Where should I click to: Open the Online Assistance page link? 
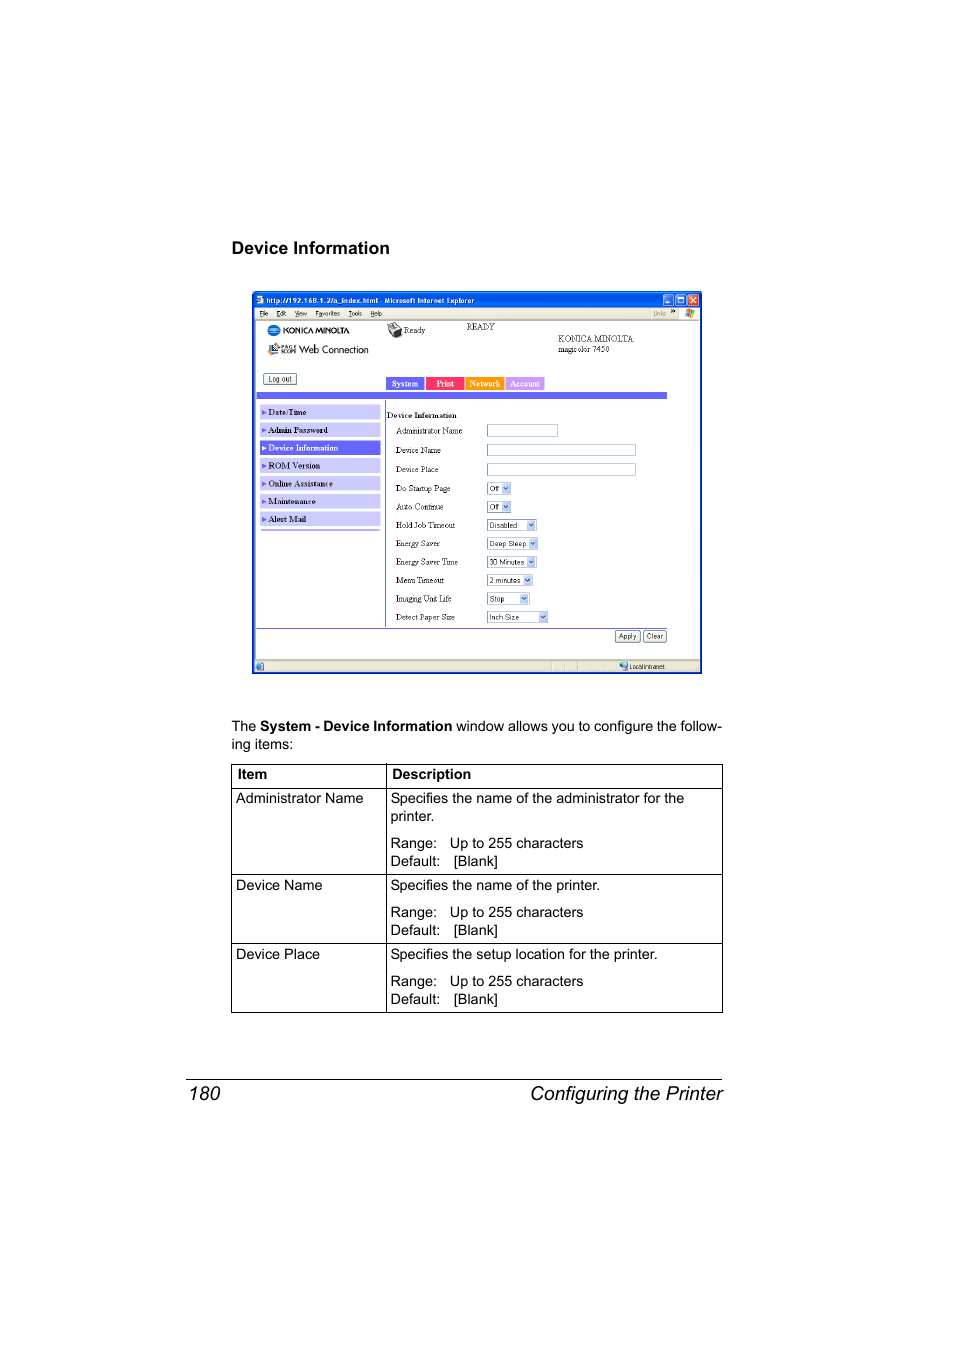(x=320, y=484)
